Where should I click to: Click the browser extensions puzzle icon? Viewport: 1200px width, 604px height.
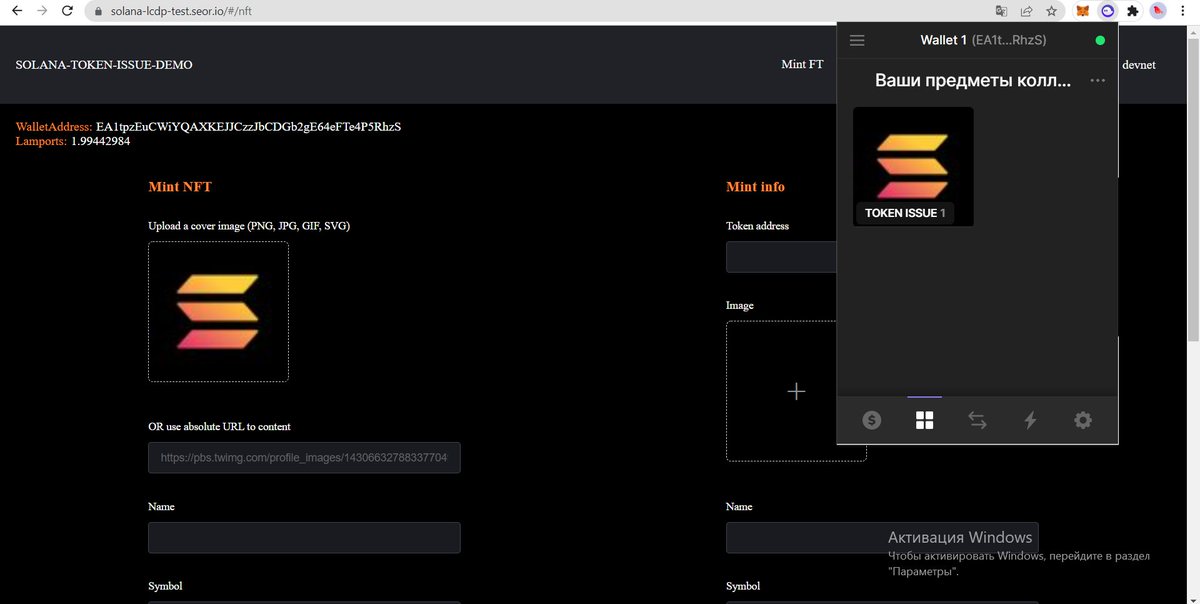pyautogui.click(x=1132, y=10)
